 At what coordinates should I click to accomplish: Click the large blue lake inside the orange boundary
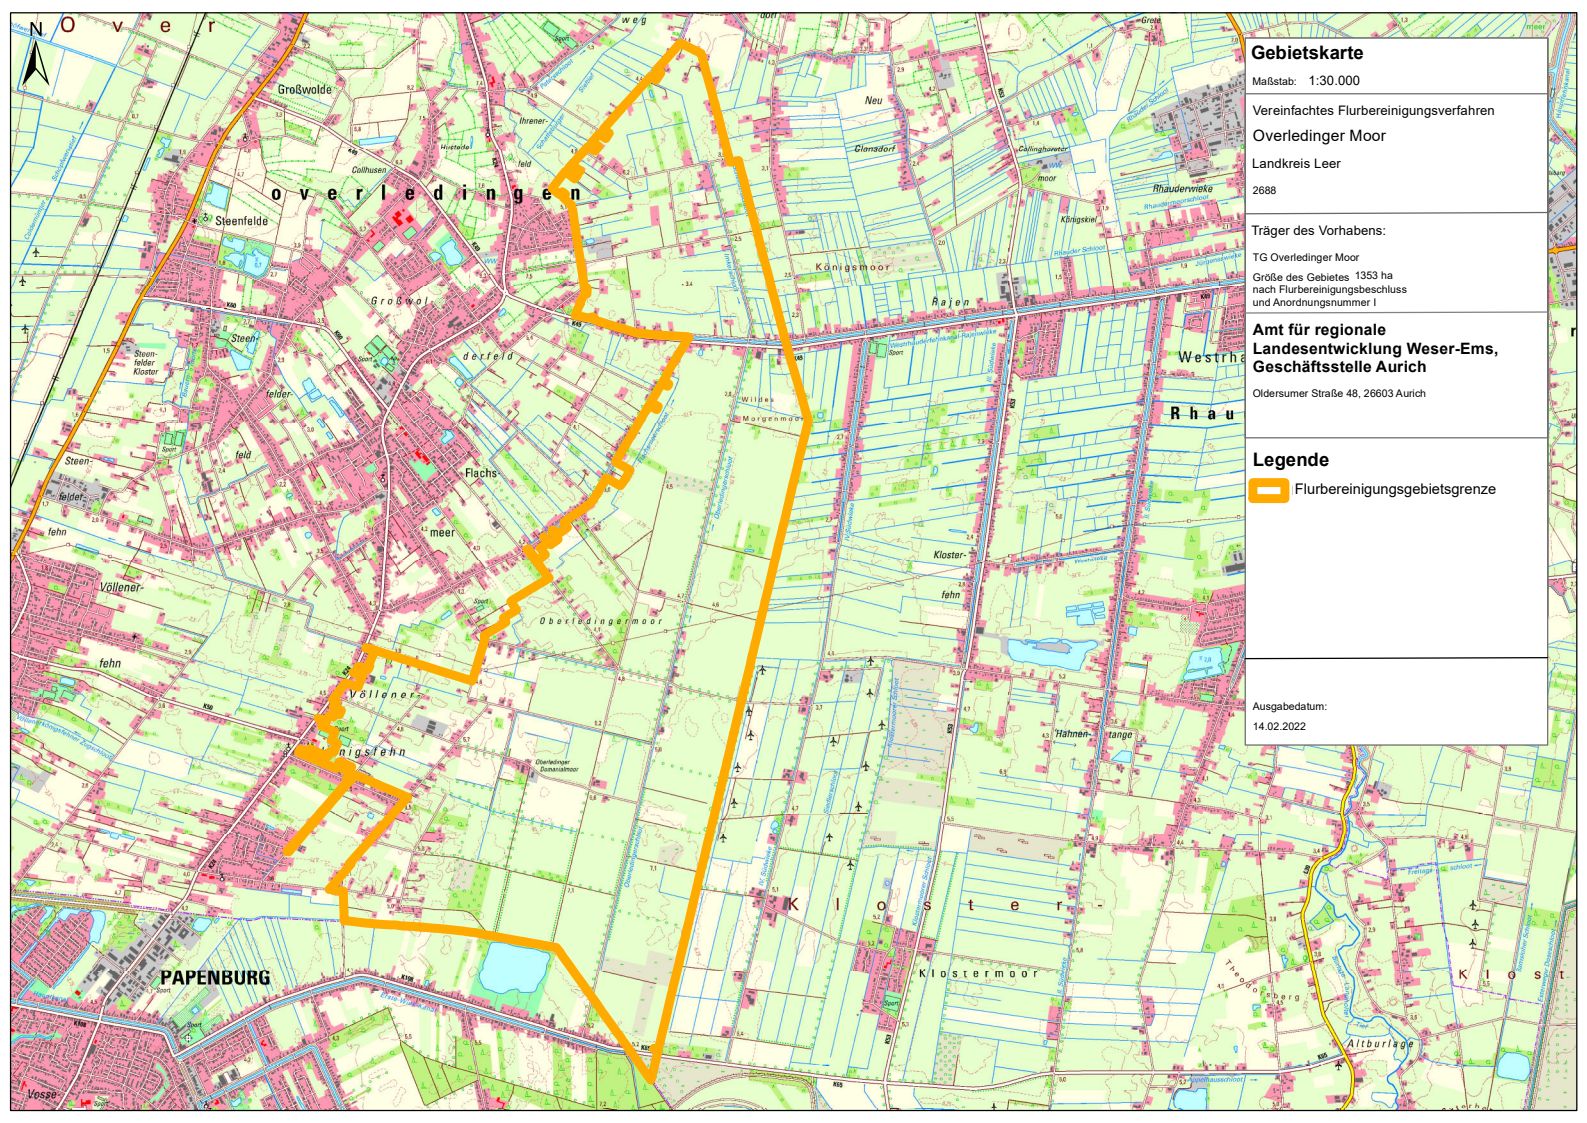(x=514, y=968)
